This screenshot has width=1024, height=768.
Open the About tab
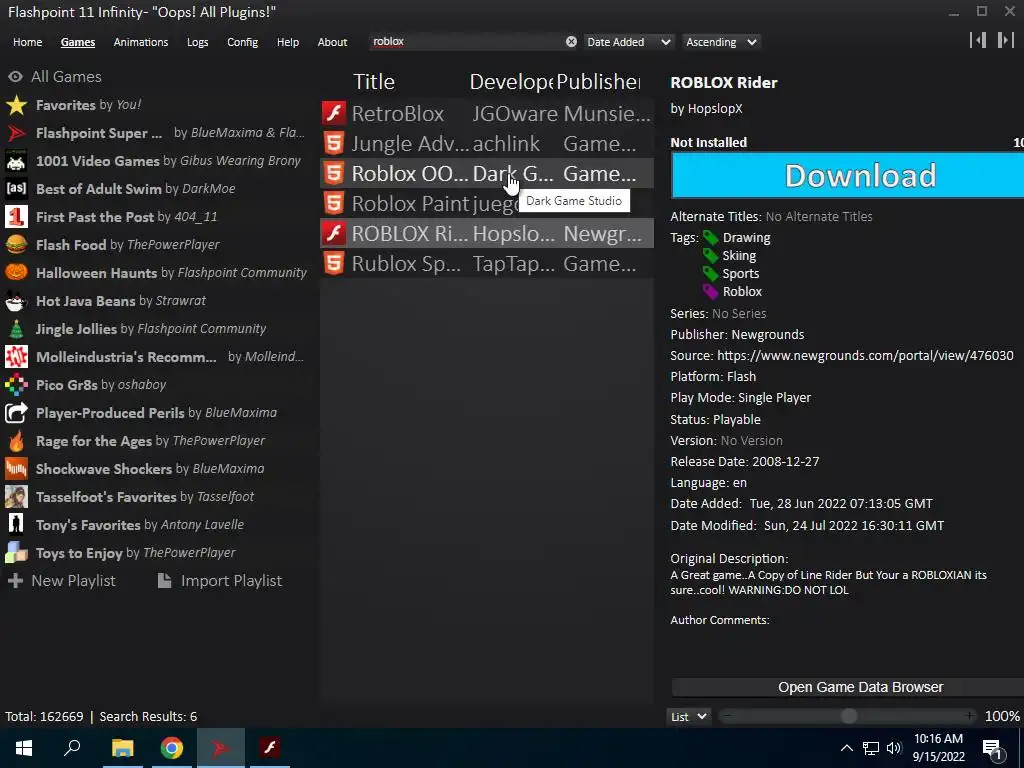click(x=332, y=42)
